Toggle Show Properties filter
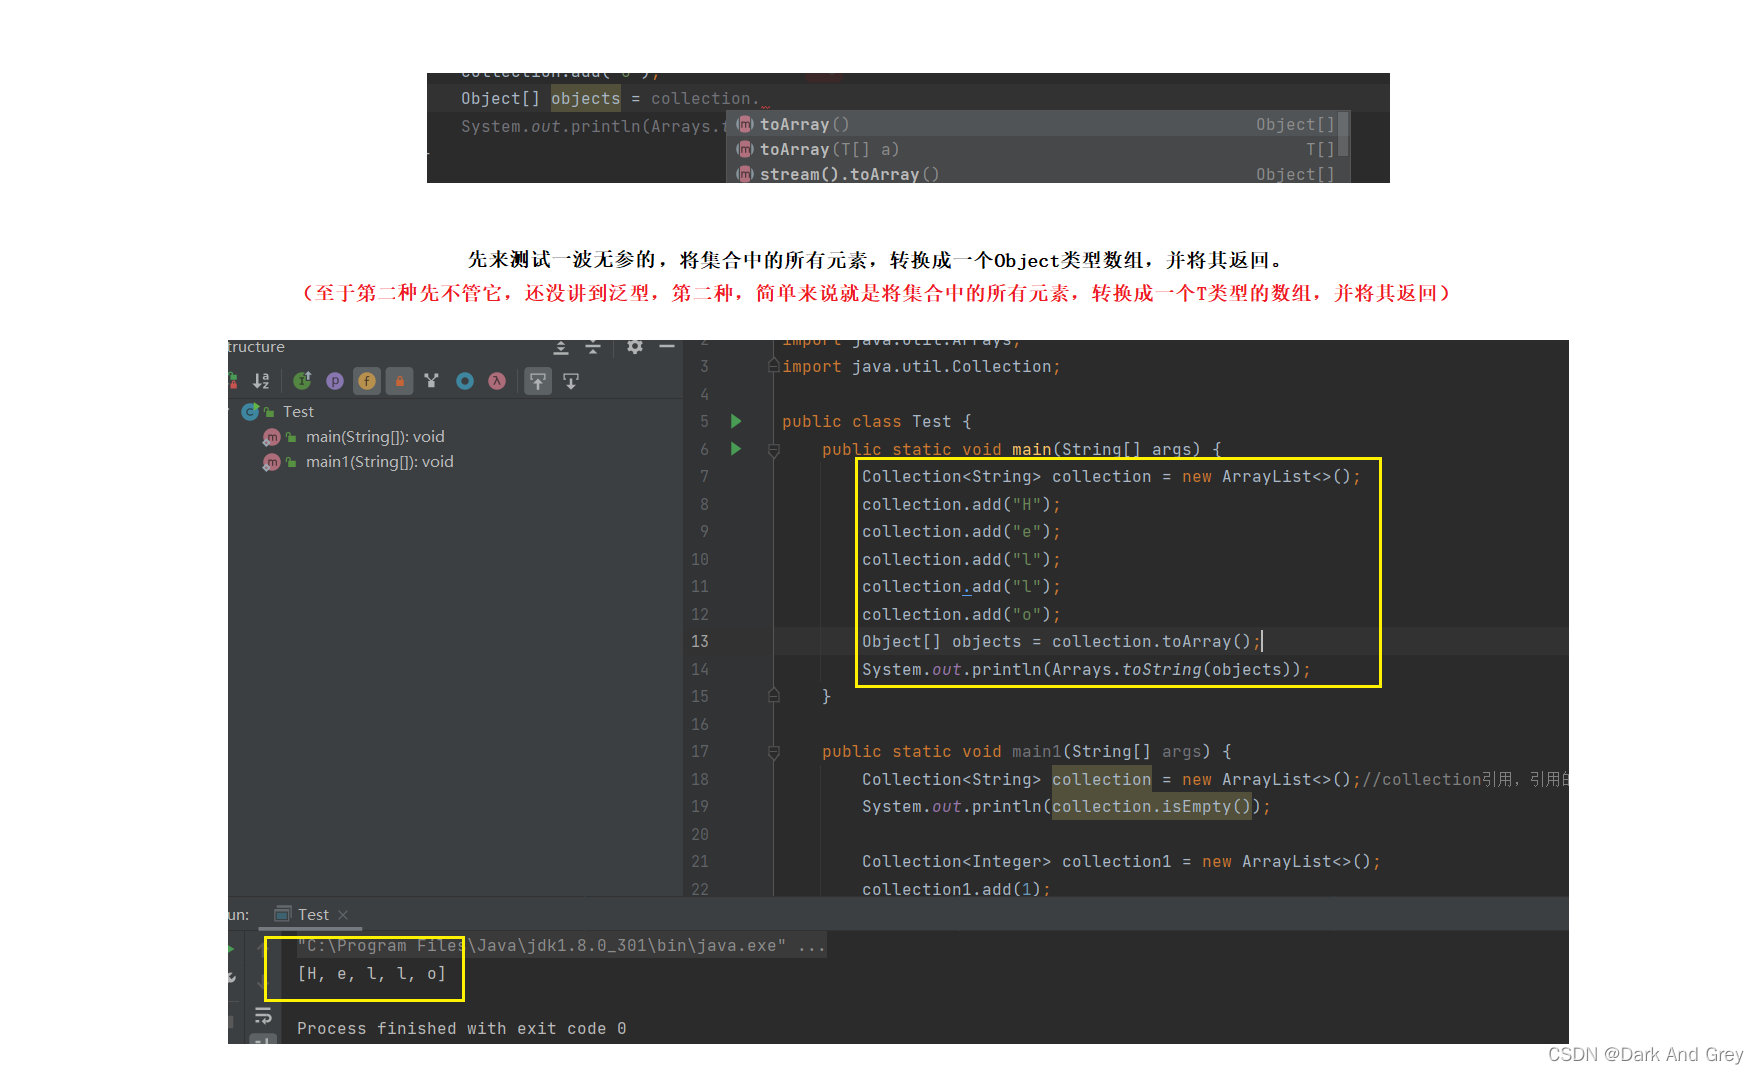1759x1074 pixels. click(335, 381)
